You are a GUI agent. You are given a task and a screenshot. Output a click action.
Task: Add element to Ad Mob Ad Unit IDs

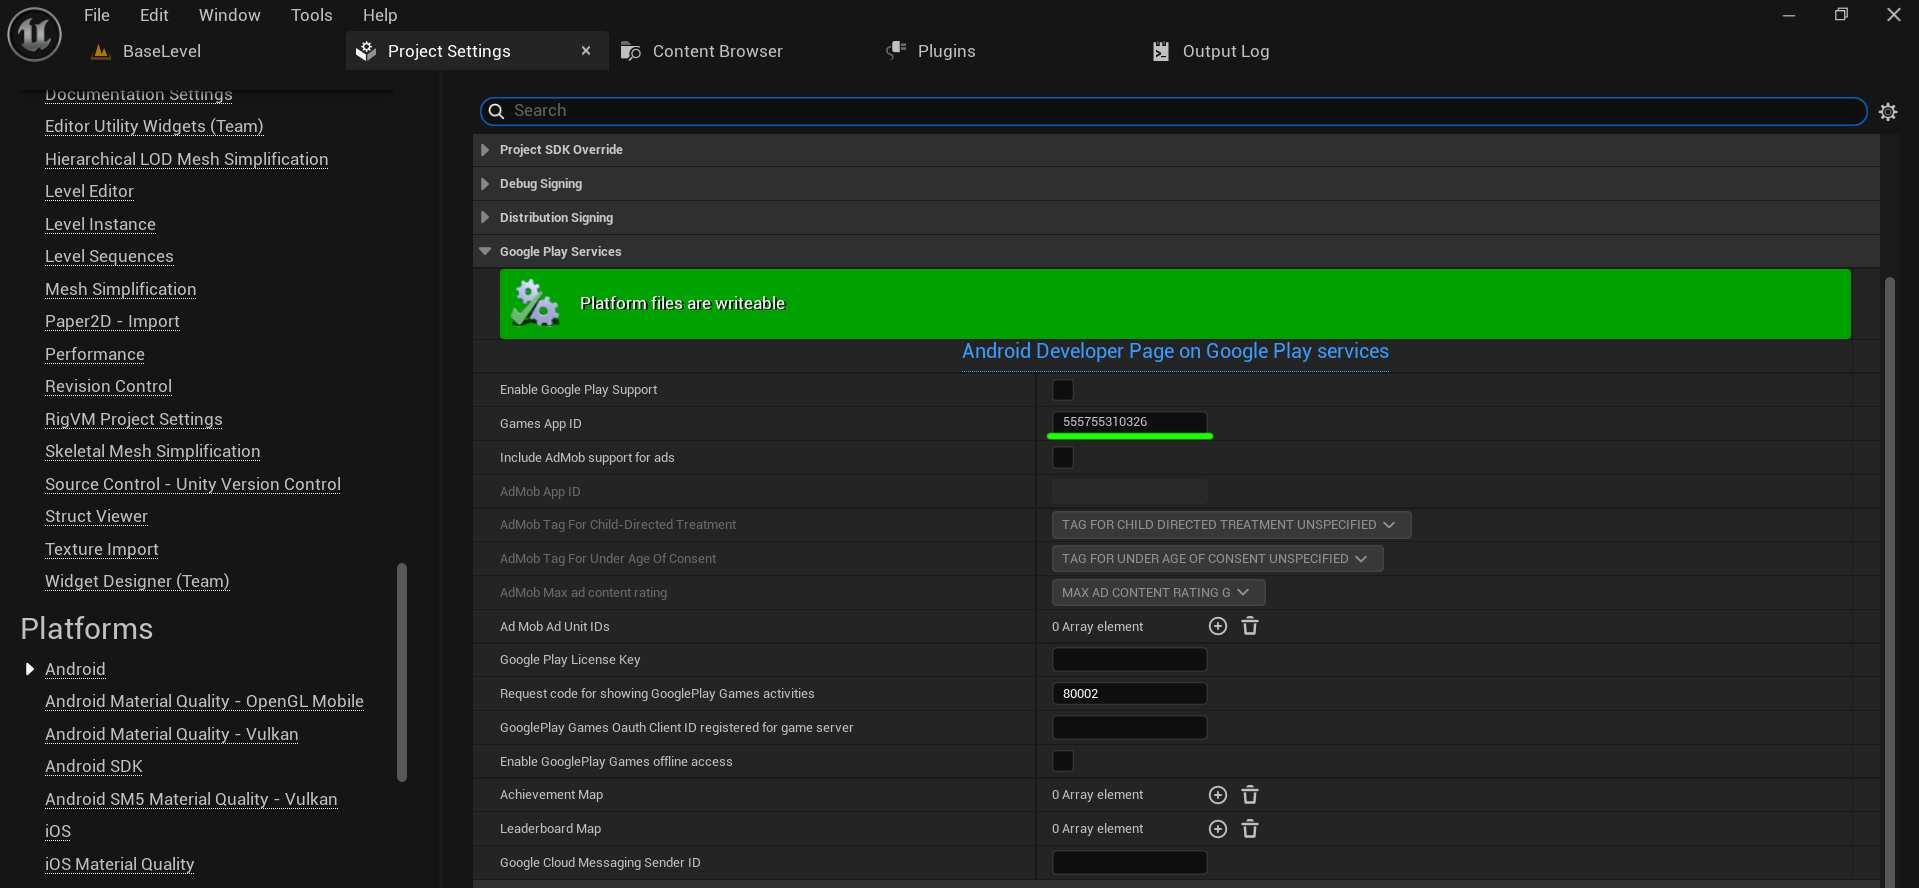tap(1217, 626)
